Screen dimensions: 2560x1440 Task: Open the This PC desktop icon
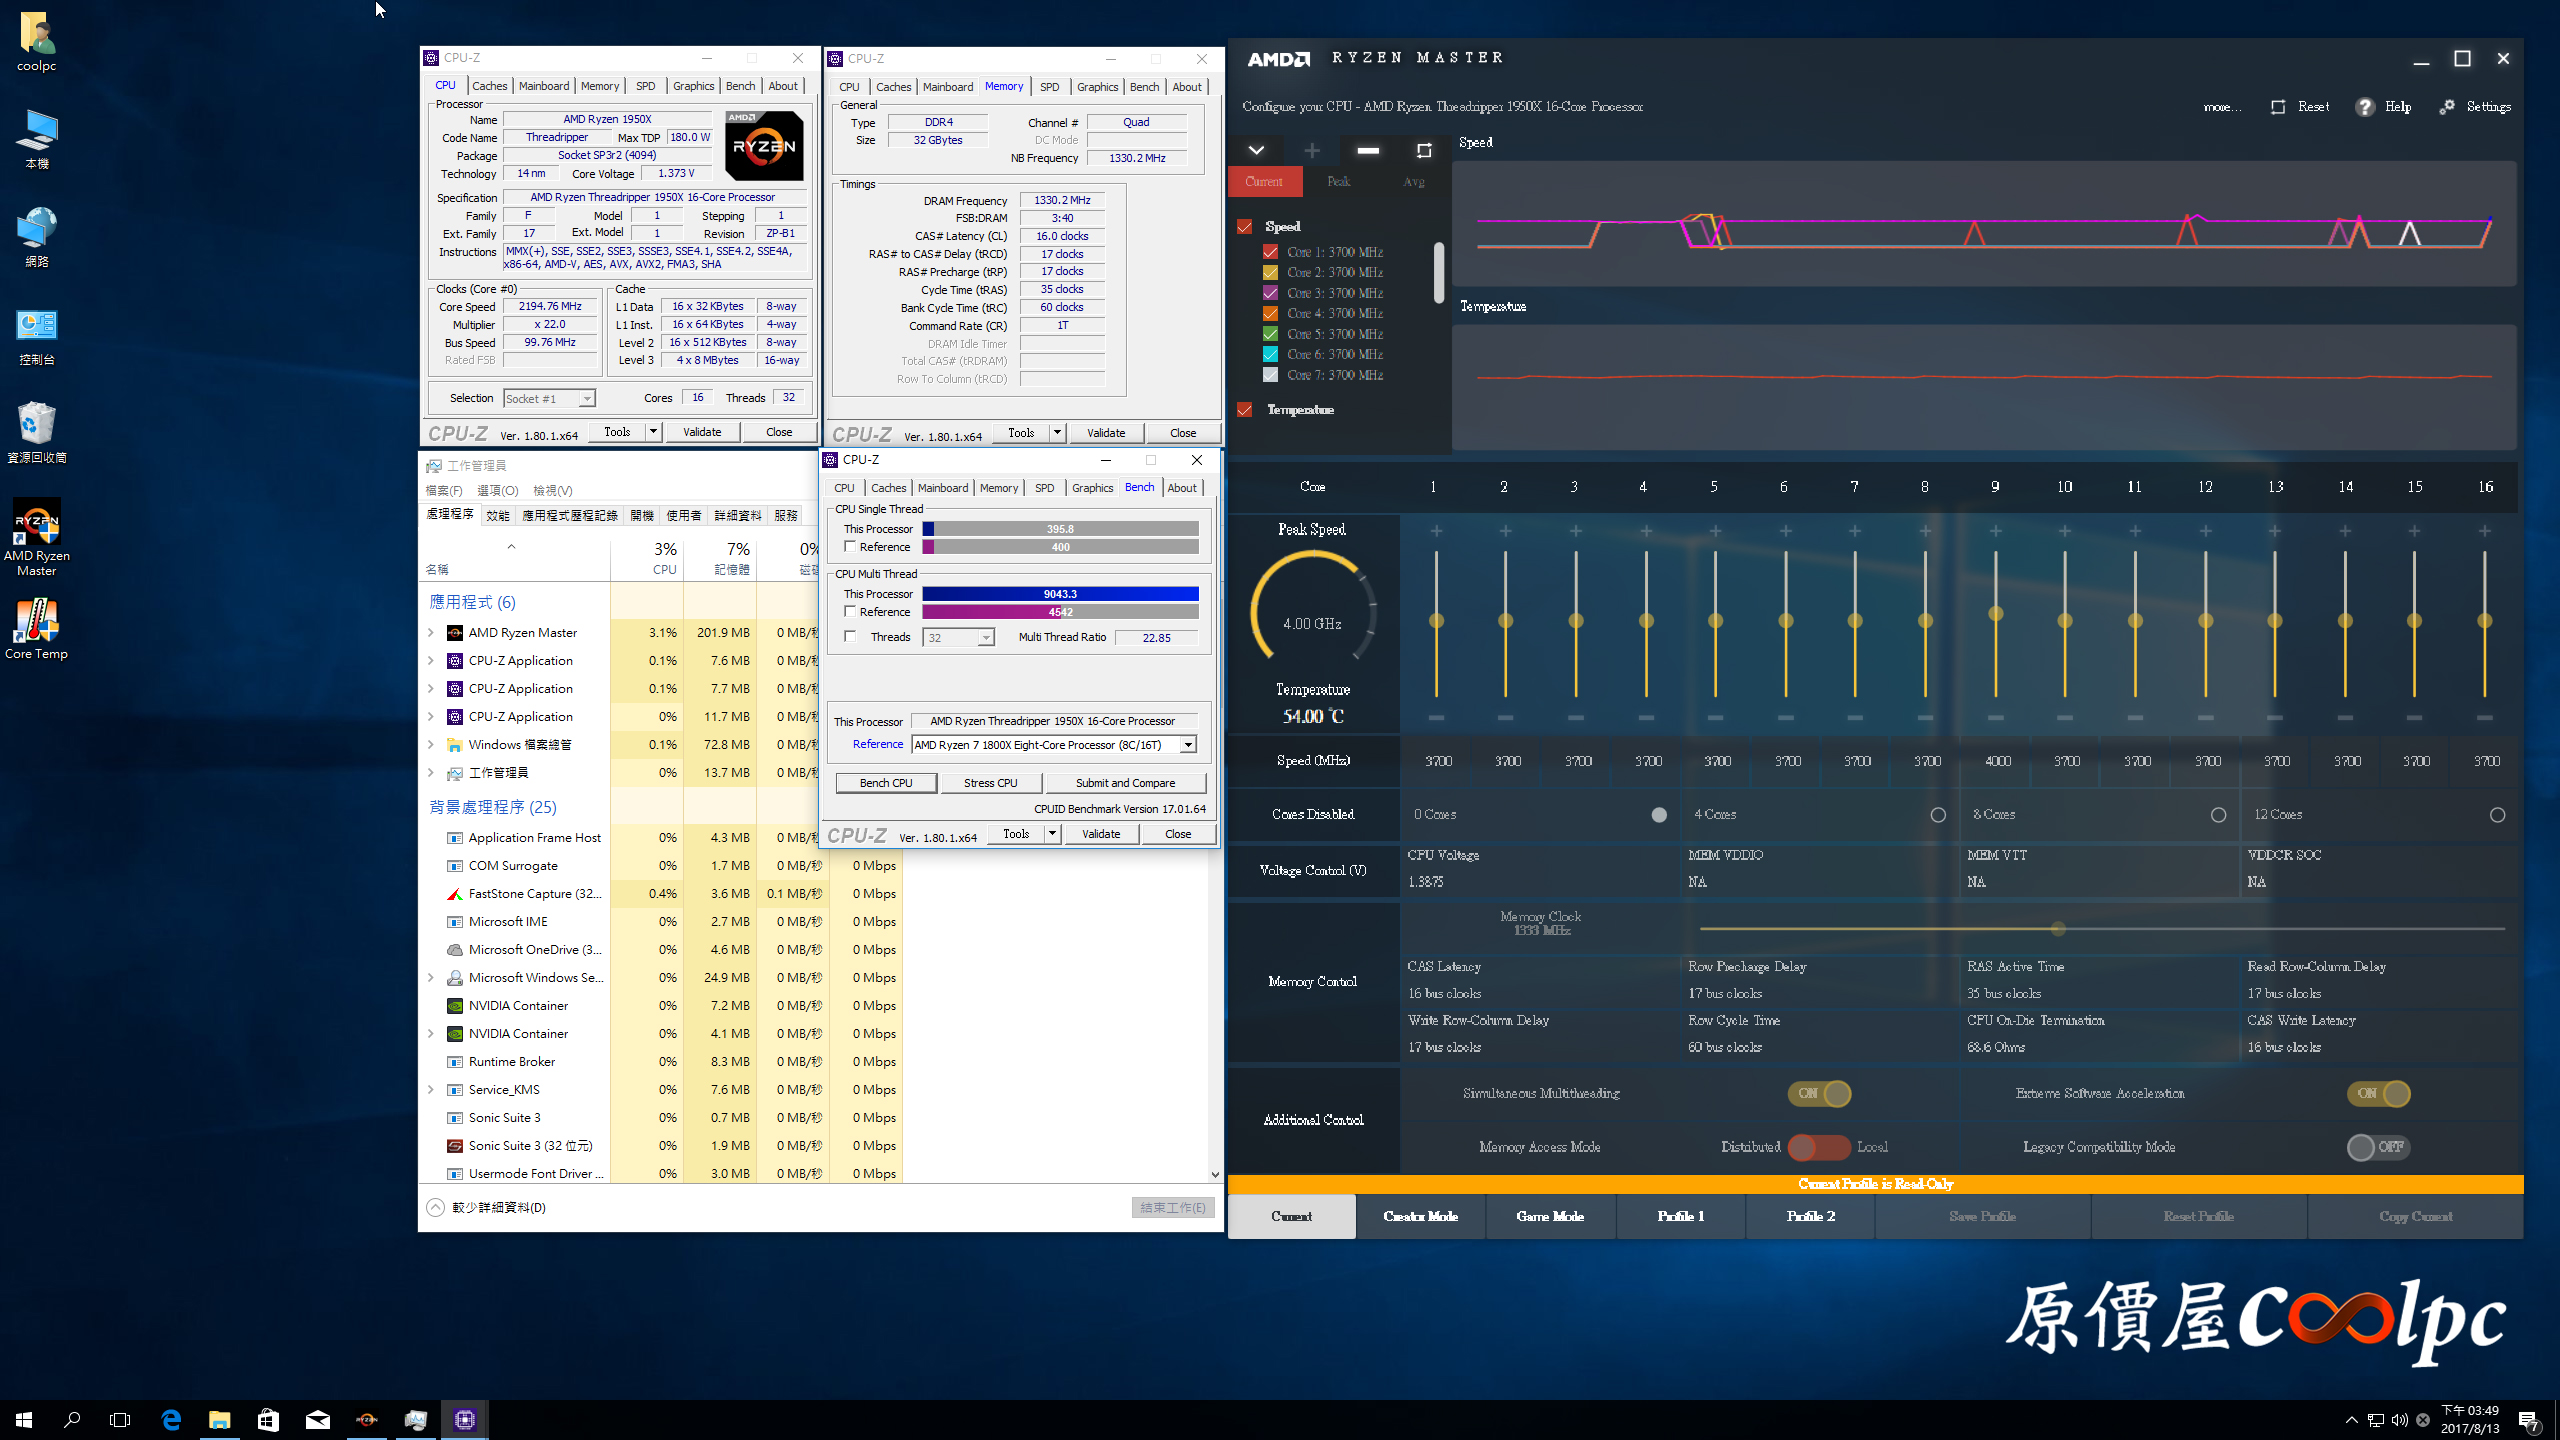tap(37, 139)
